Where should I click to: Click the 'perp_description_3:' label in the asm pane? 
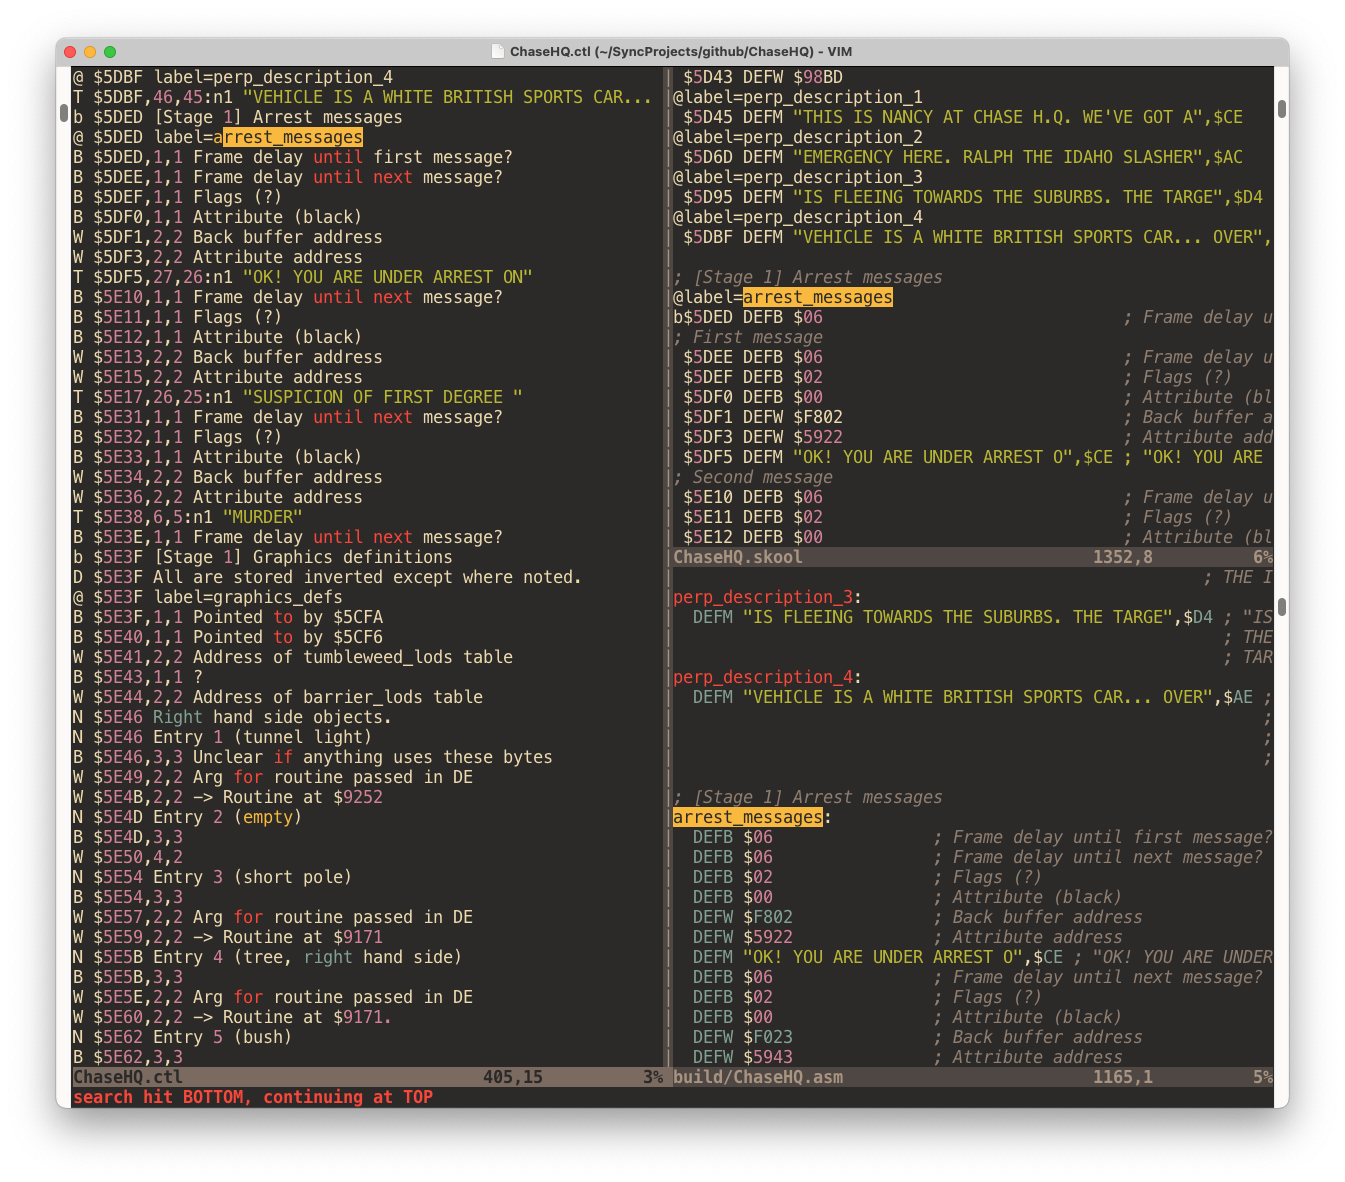[x=768, y=597]
